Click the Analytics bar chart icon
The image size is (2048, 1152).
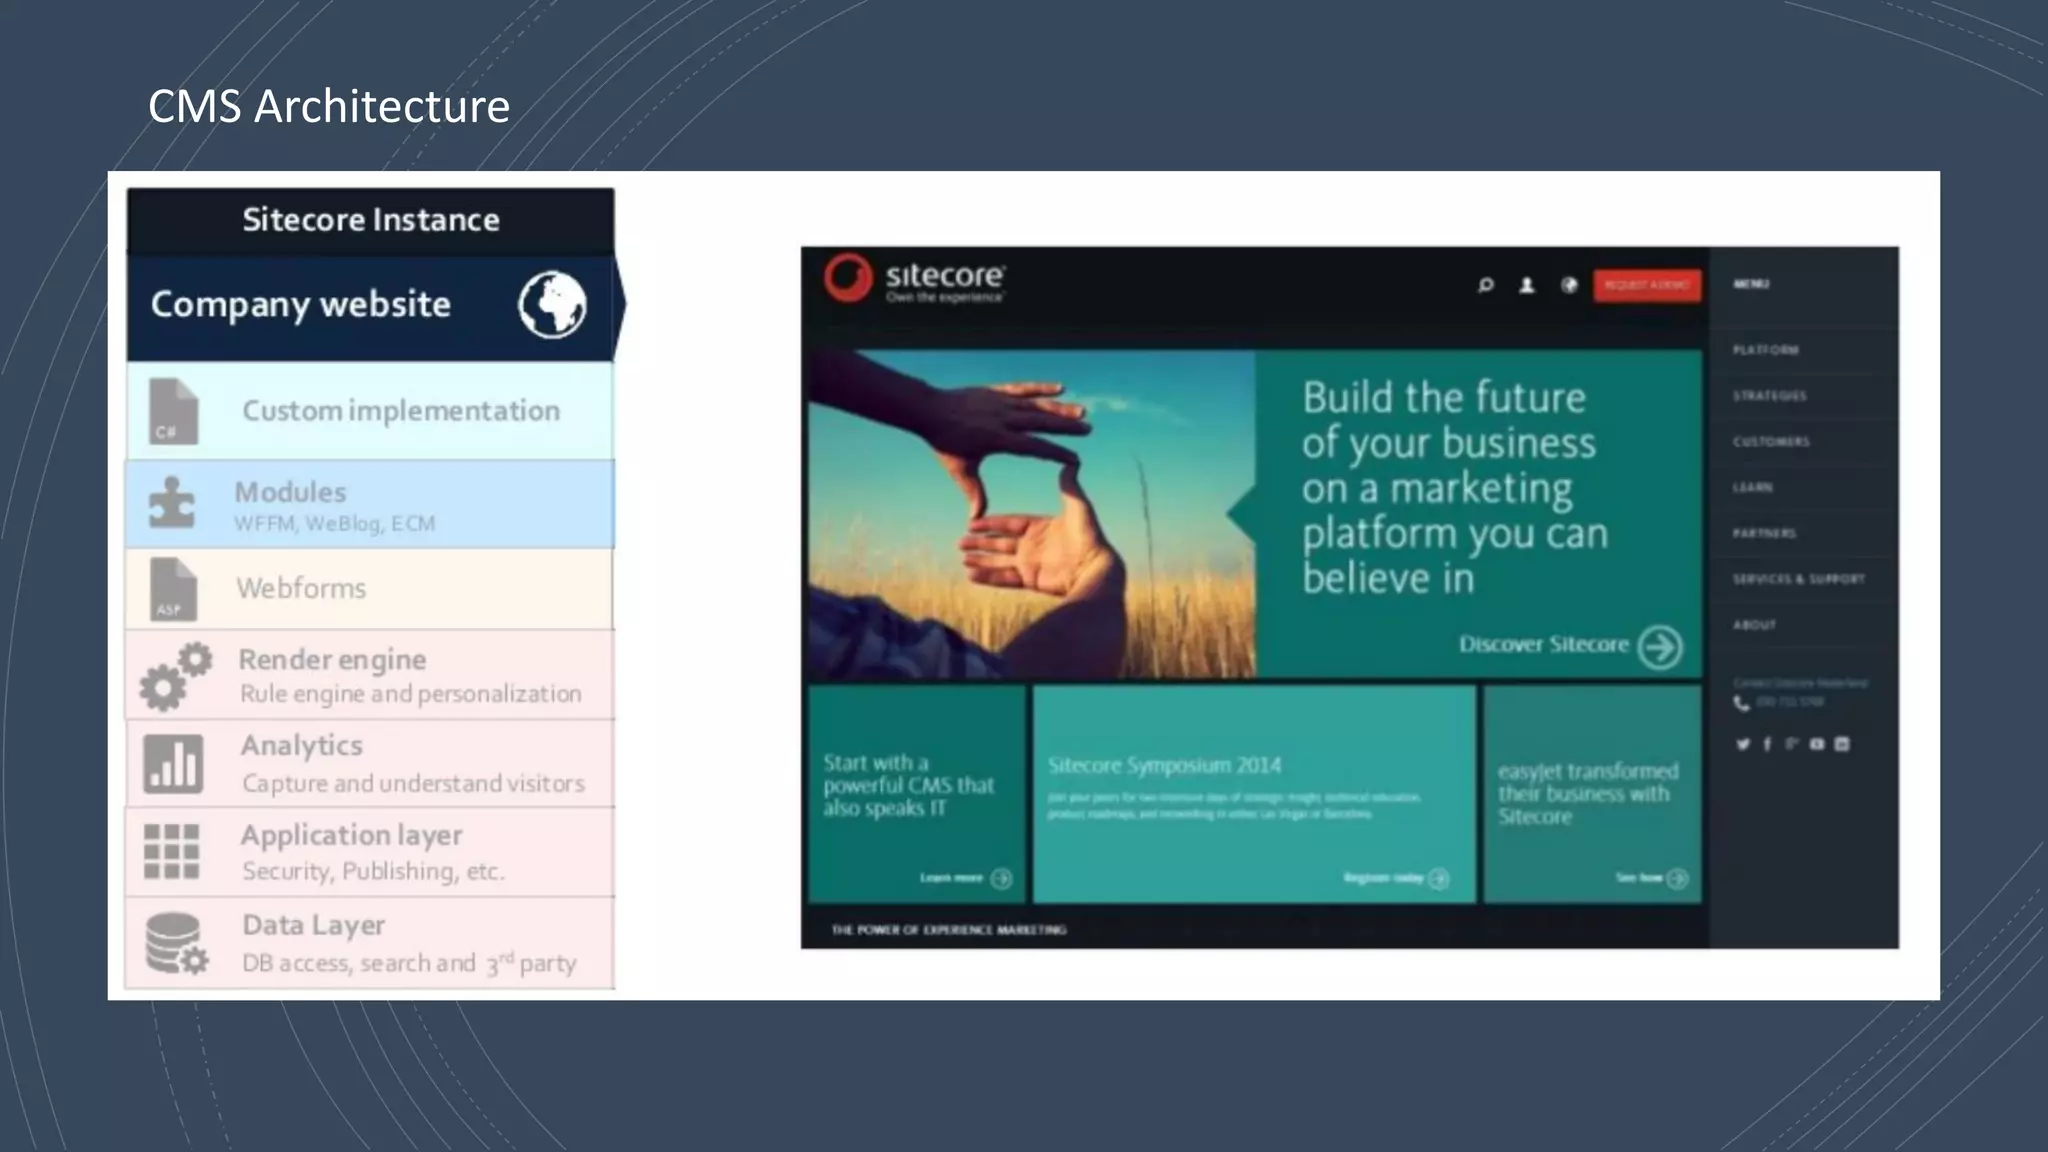173,764
